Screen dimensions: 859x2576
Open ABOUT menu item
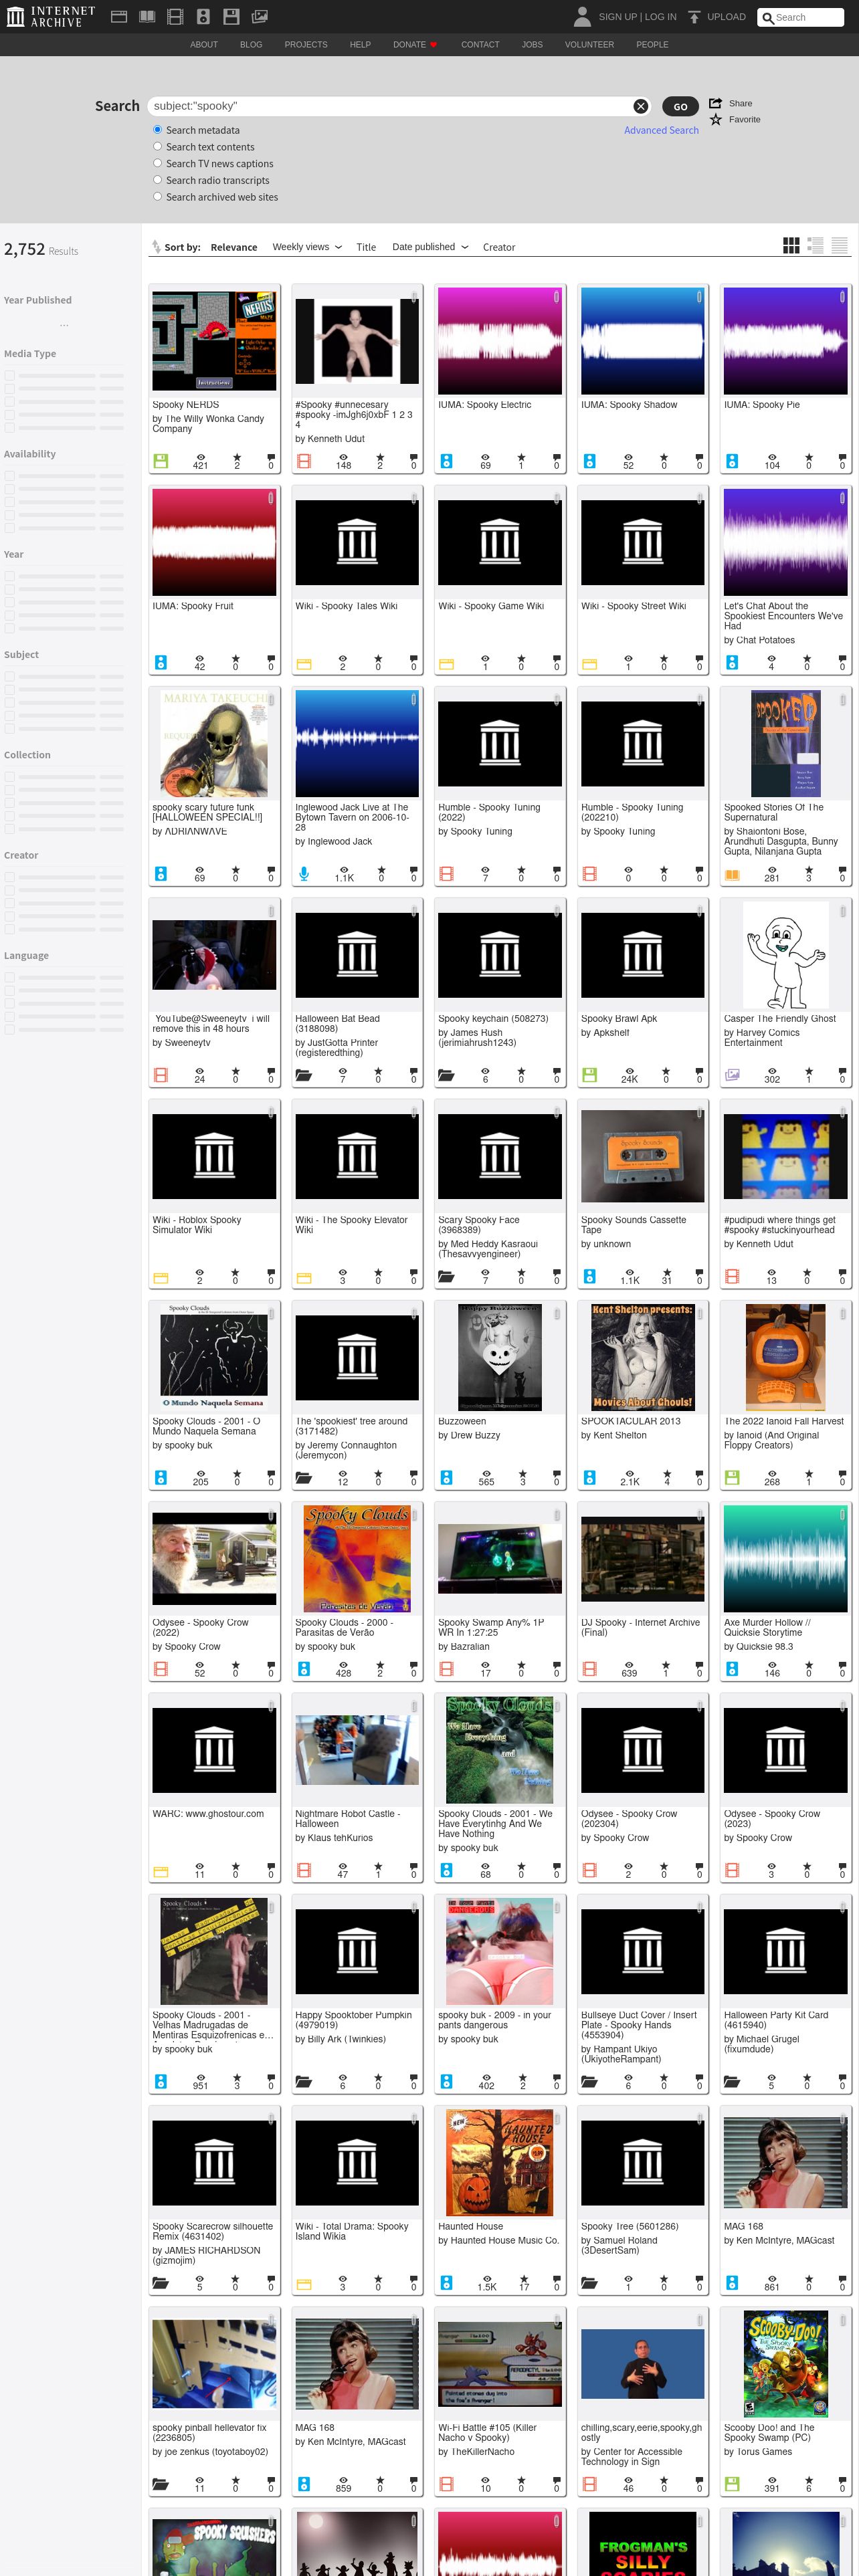point(204,45)
